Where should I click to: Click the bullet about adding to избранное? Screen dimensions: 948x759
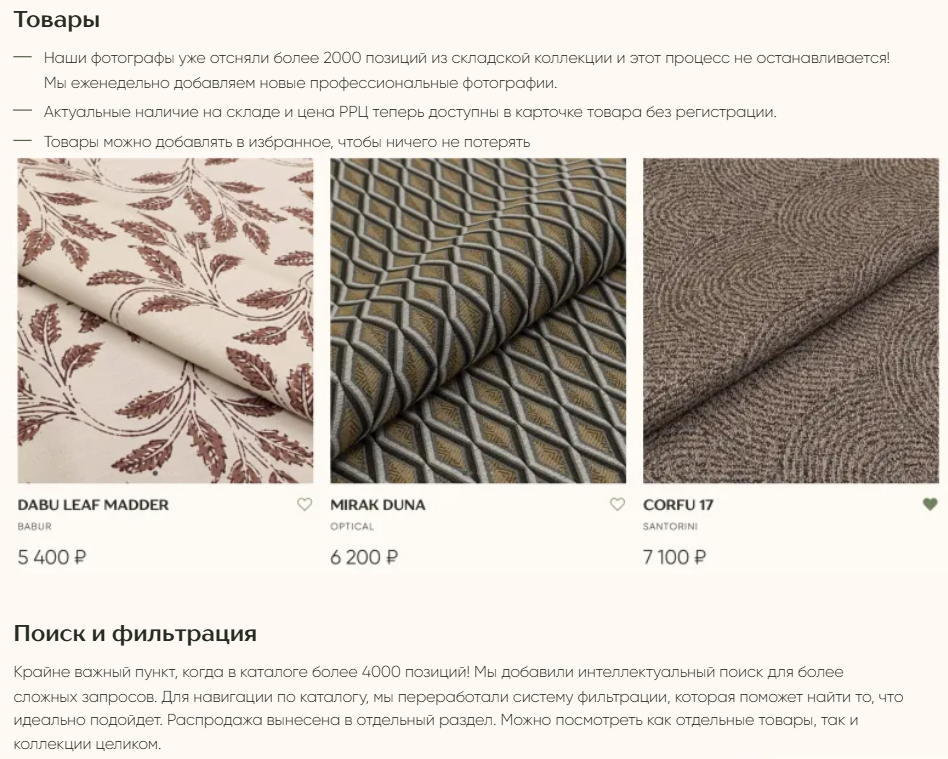(x=287, y=142)
